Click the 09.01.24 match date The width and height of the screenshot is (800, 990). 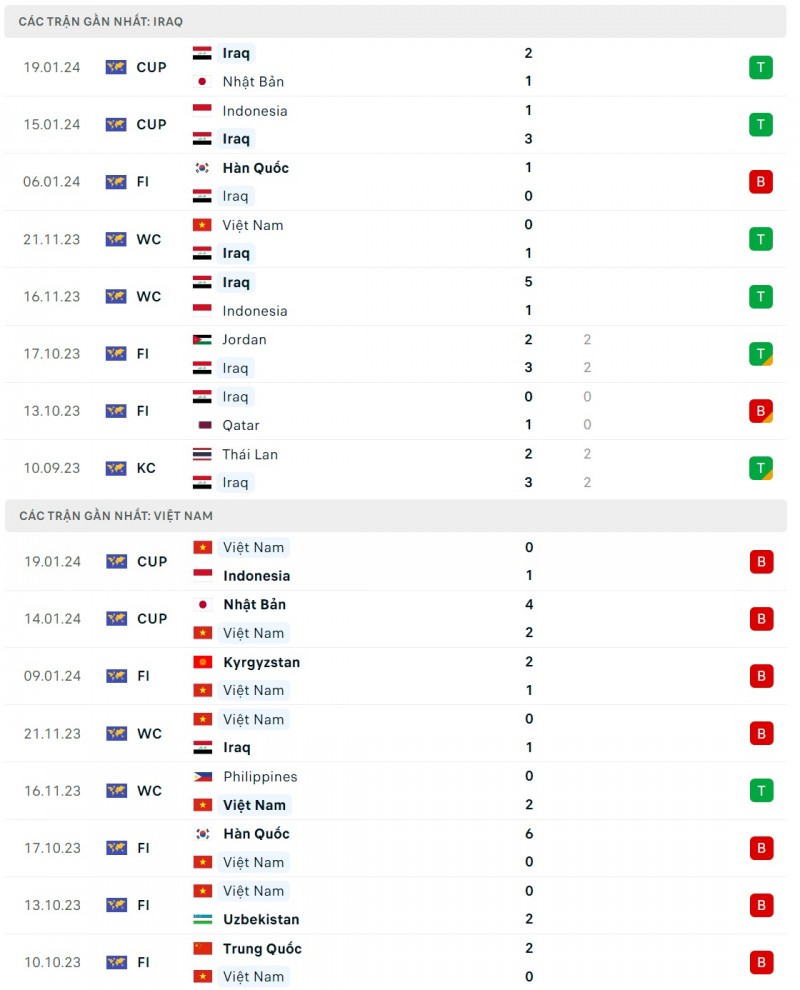coord(53,676)
